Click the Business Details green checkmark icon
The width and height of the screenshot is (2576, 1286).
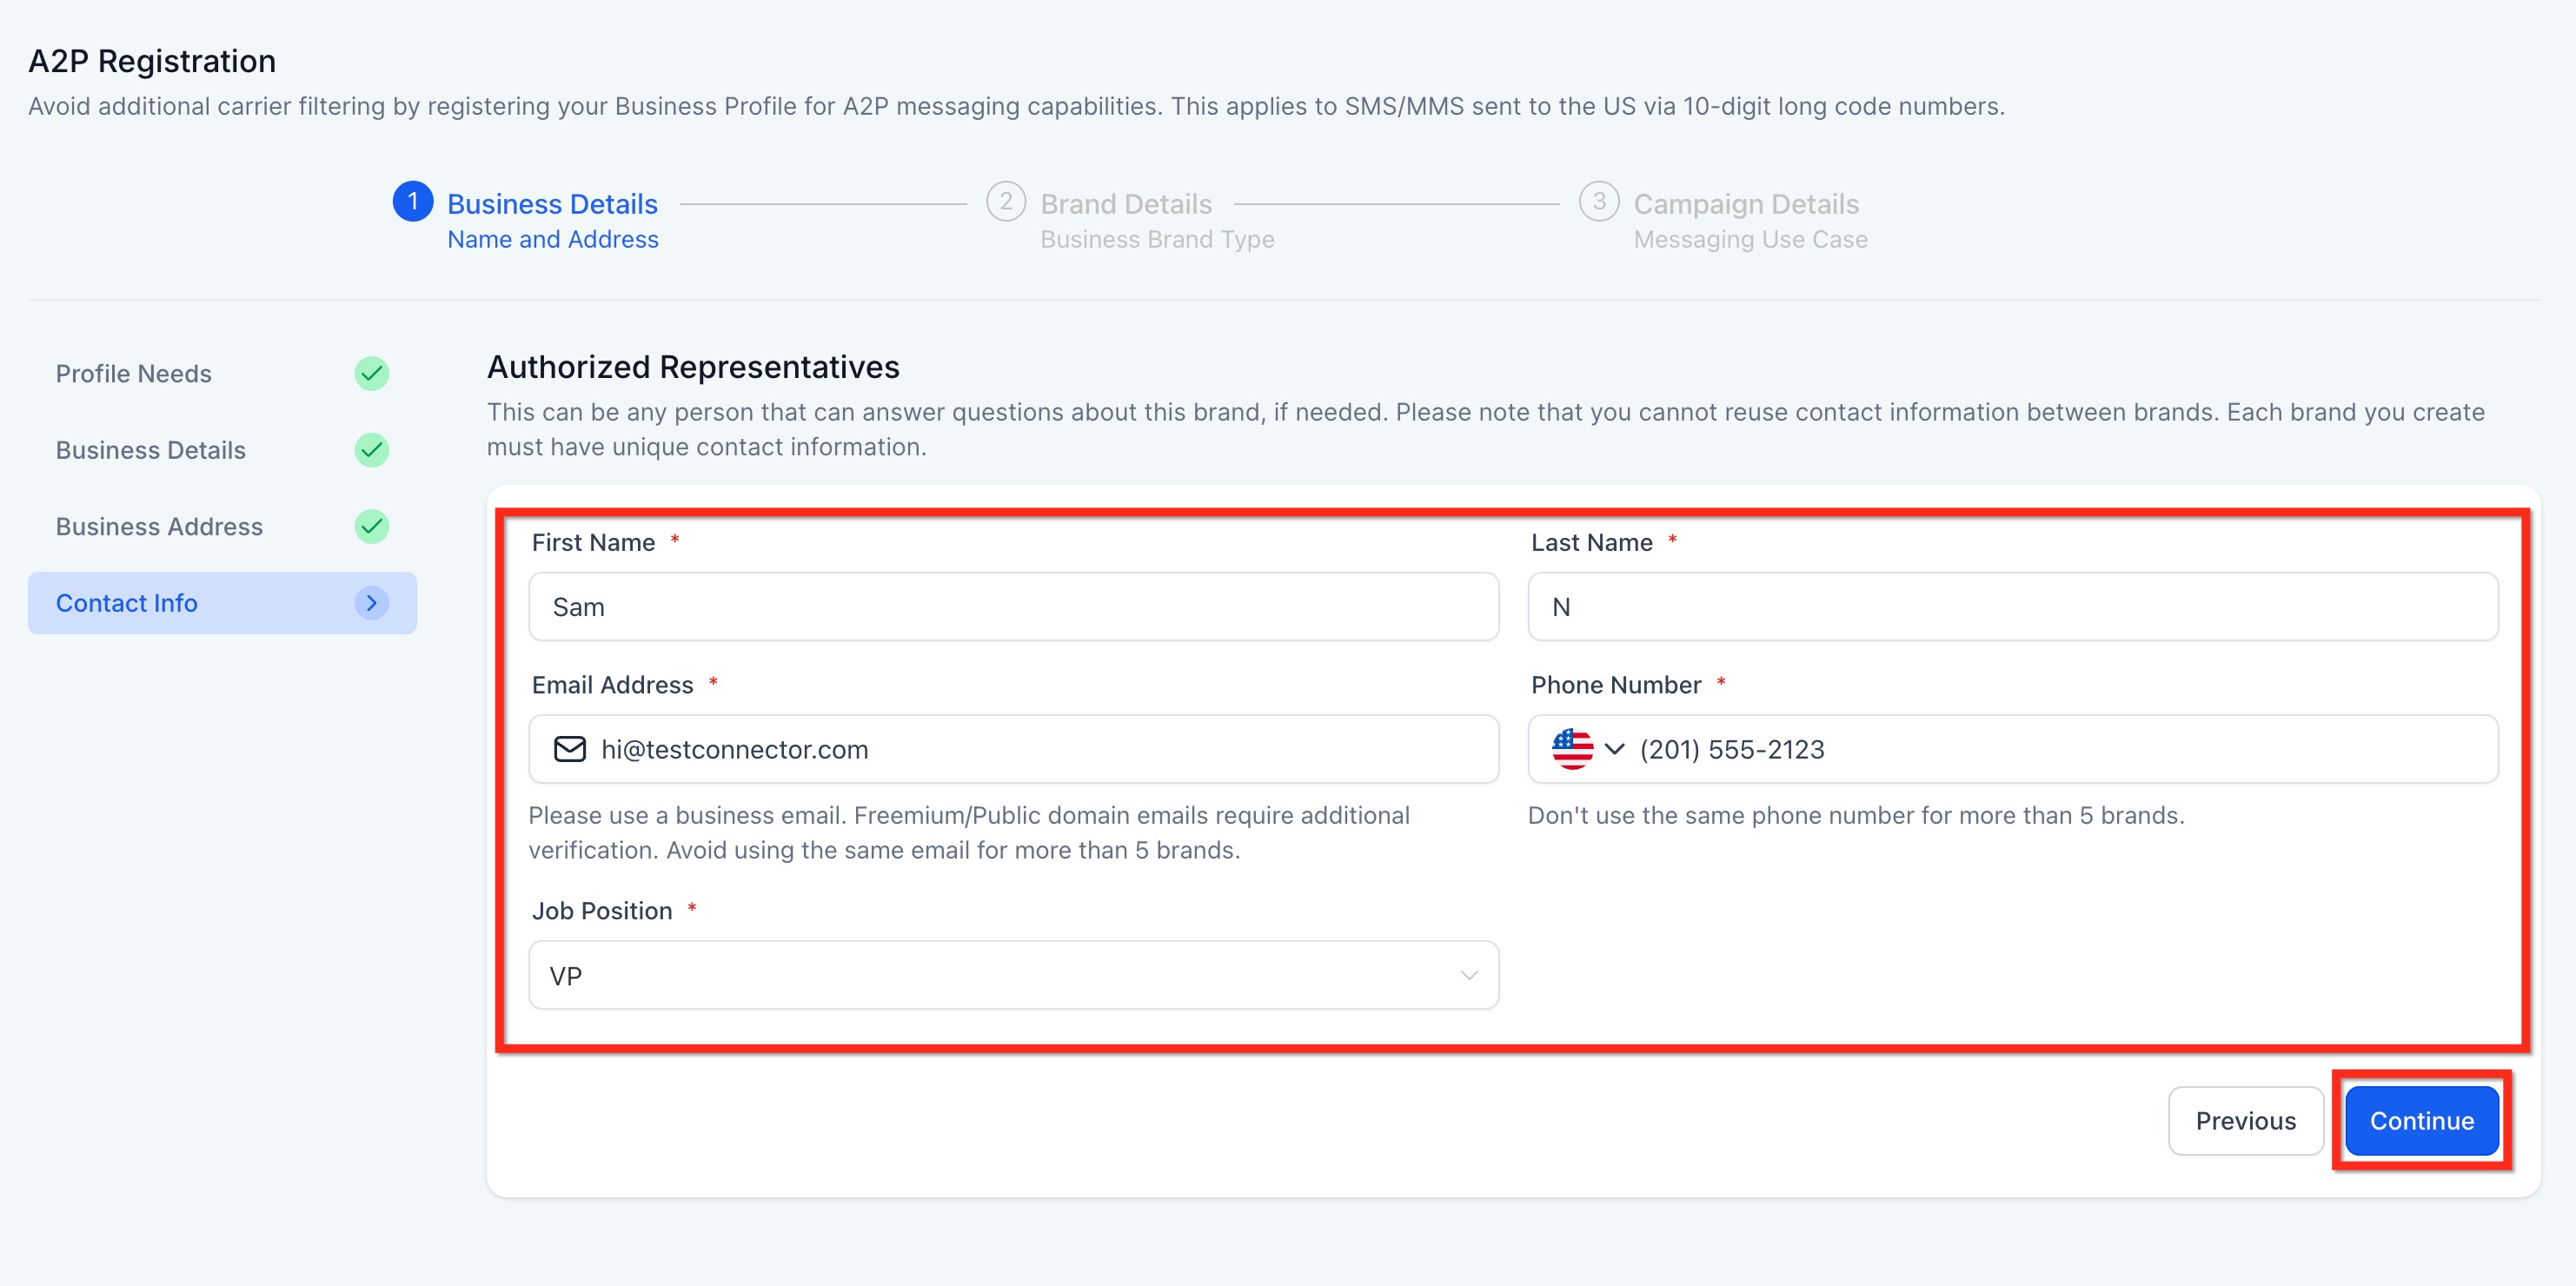[x=372, y=450]
